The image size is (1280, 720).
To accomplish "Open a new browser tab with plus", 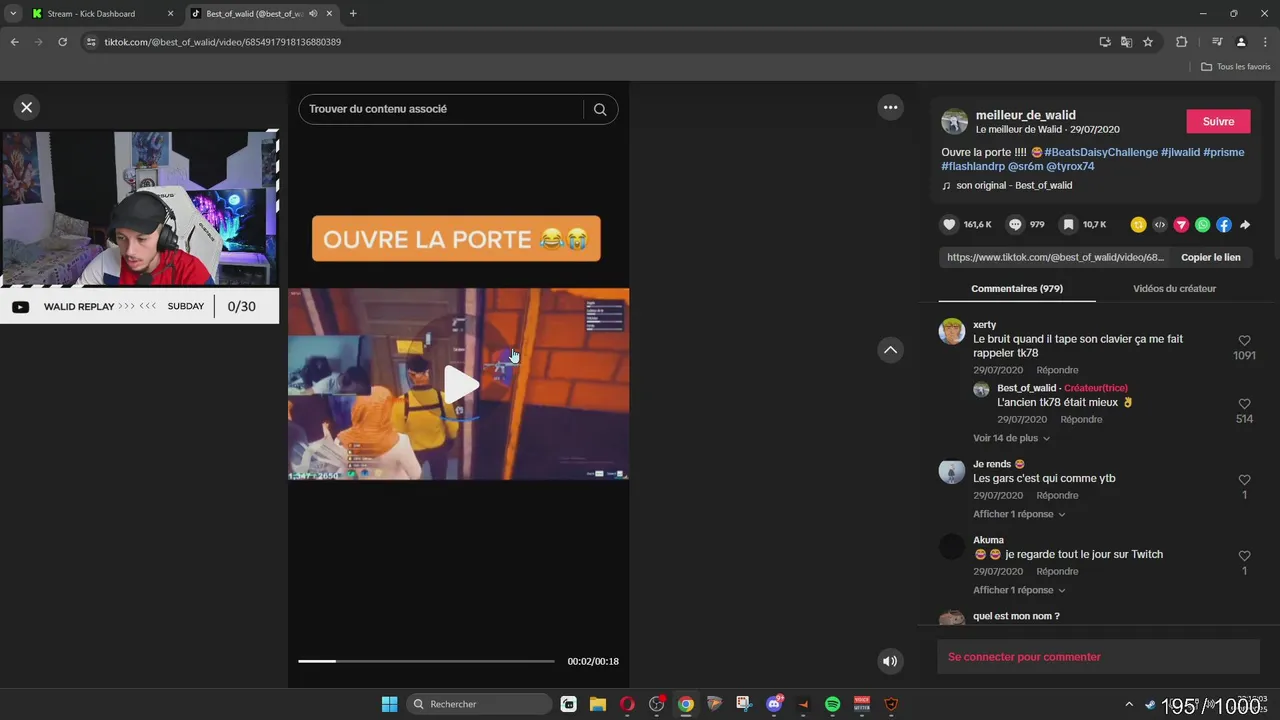I will click(x=353, y=14).
